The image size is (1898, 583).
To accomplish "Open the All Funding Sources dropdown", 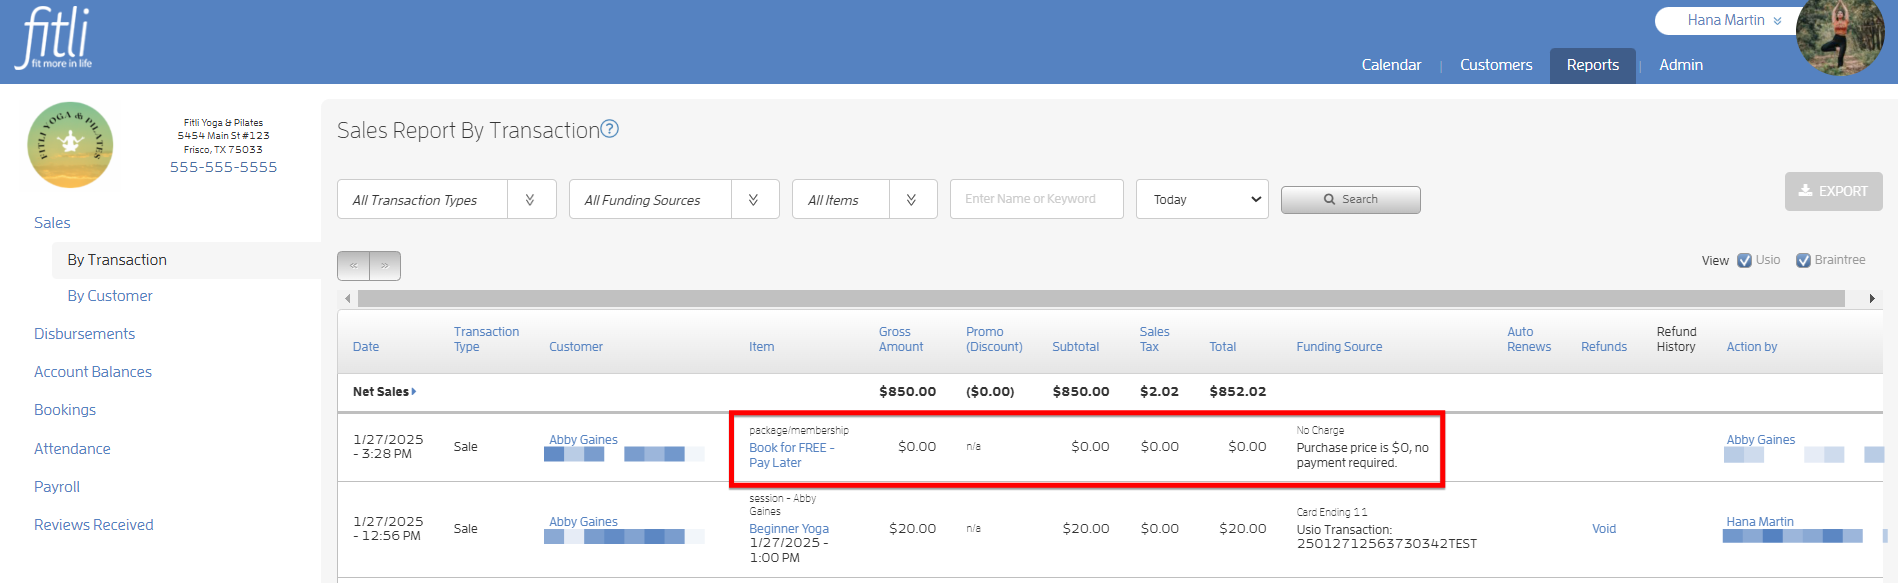I will click(x=674, y=199).
